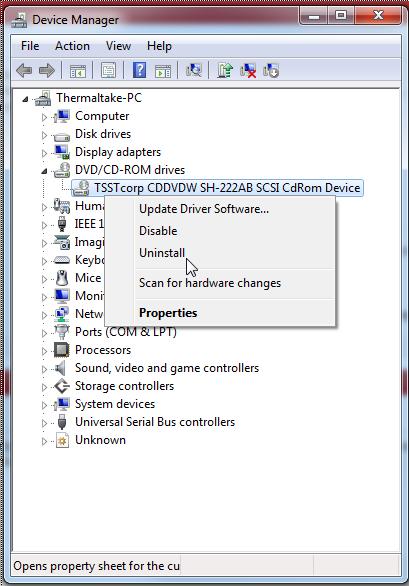Open the Help question-mark toolbar icon
409x586 pixels.
click(x=139, y=70)
